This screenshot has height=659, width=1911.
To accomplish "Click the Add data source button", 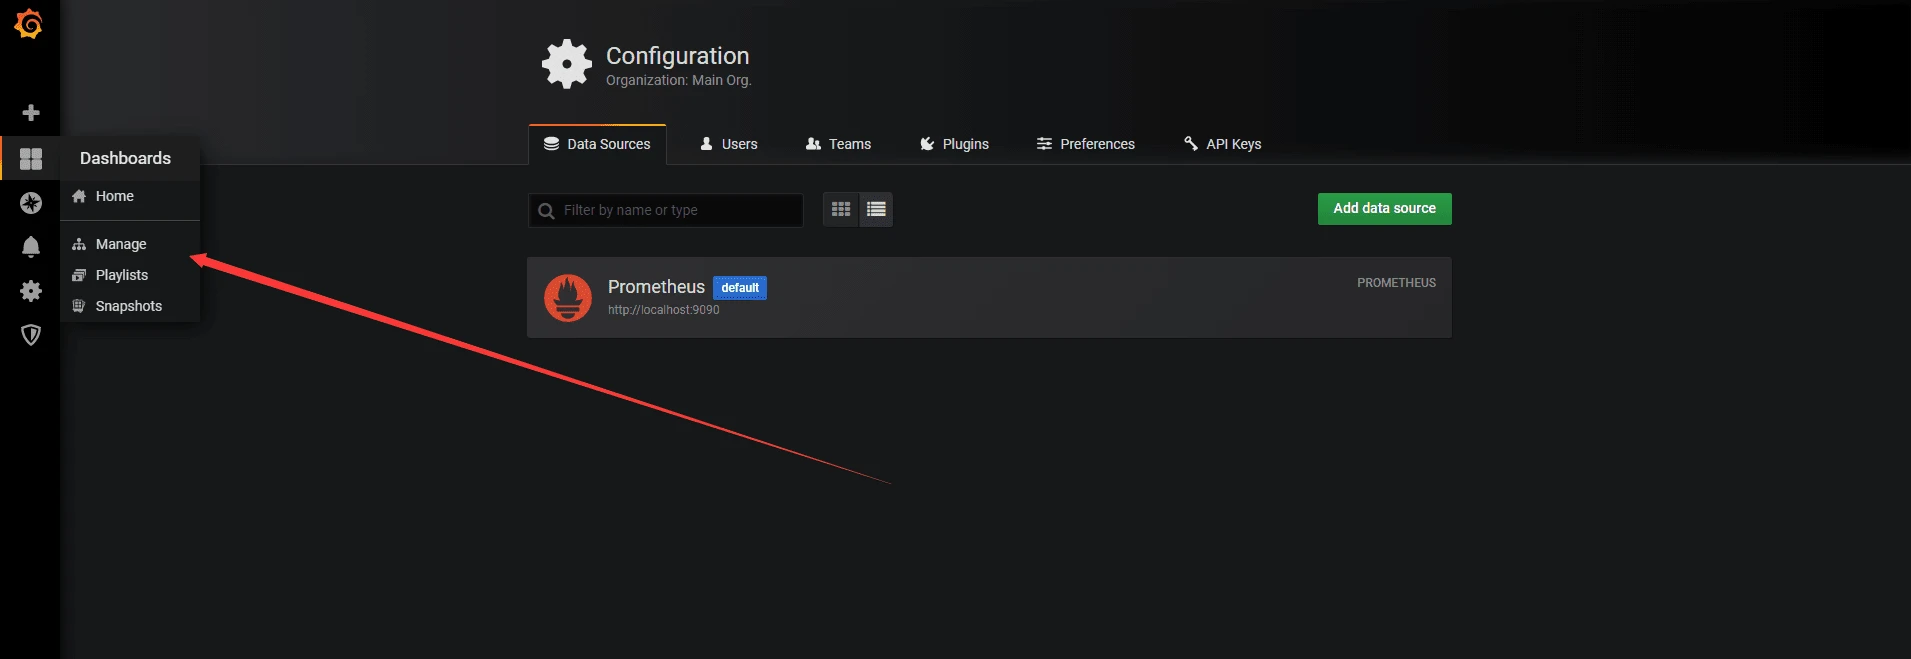I will point(1384,208).
